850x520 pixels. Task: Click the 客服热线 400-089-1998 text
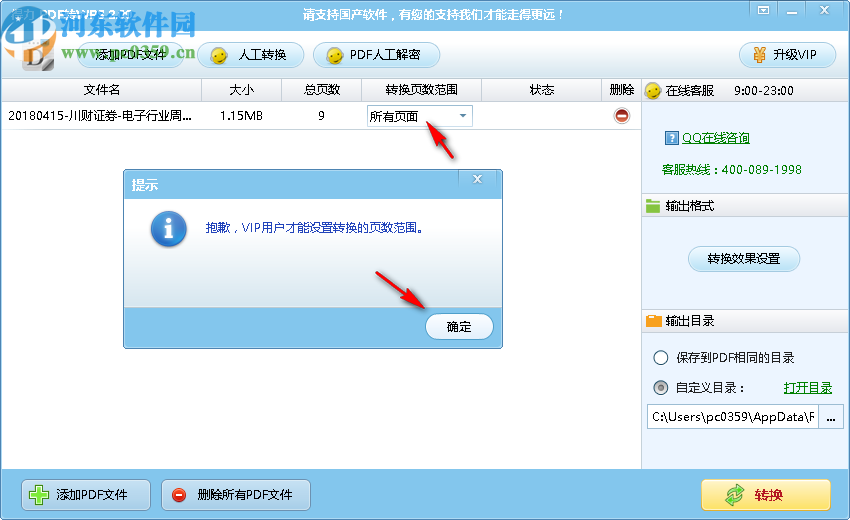[x=731, y=170]
